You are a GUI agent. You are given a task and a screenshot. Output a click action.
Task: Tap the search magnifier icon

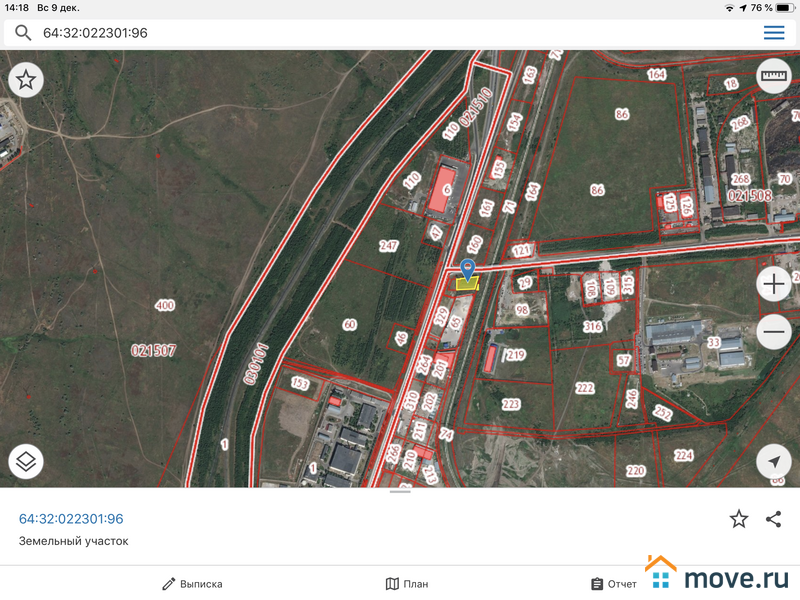coord(22,33)
